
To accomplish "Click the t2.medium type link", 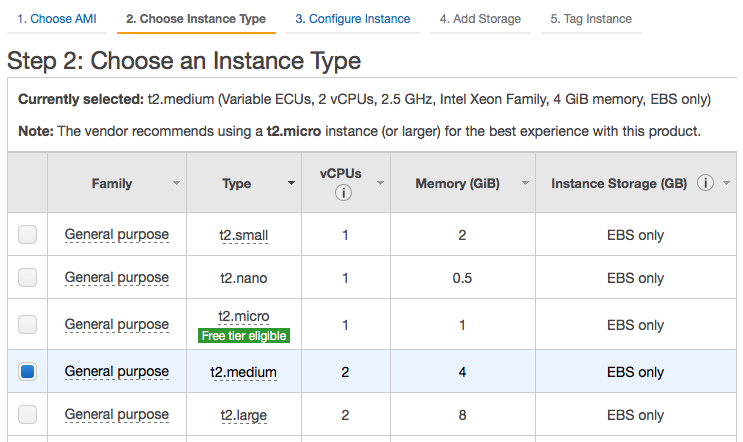I will [244, 372].
